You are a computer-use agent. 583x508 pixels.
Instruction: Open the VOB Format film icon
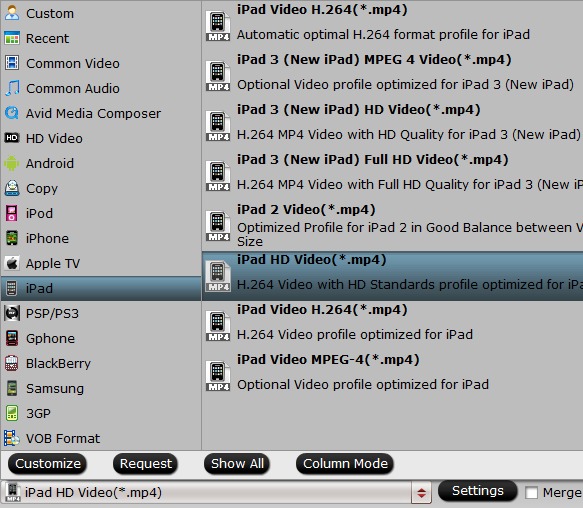12,438
